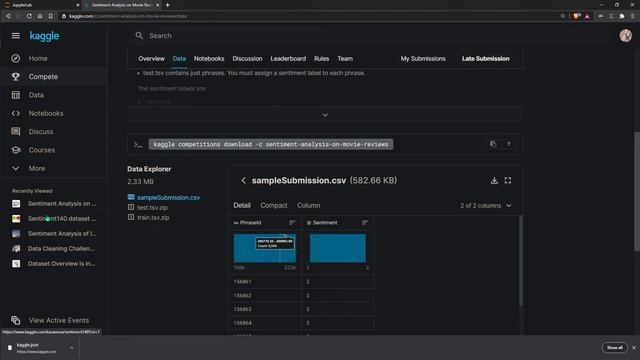Screen dimensions: 640x360
Task: Click the Sentiment histogram chart
Action: [x=338, y=248]
